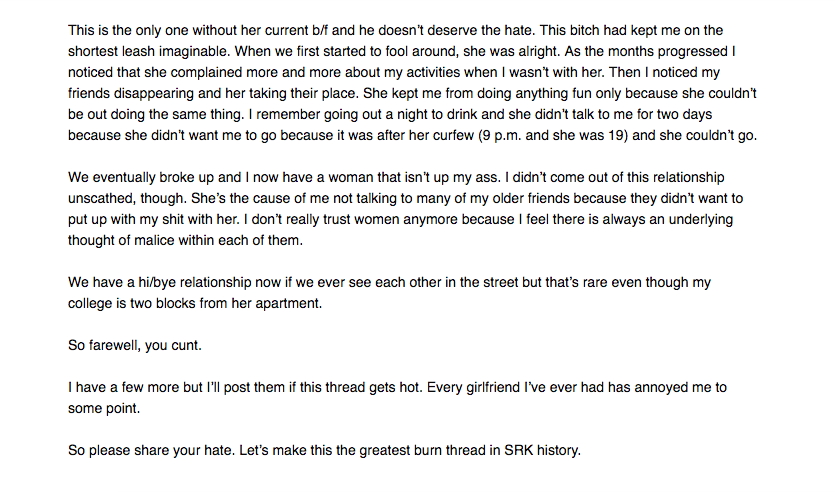Click the text "college is two blocks from her apartment"
The height and width of the screenshot is (492, 835).
[x=194, y=304]
